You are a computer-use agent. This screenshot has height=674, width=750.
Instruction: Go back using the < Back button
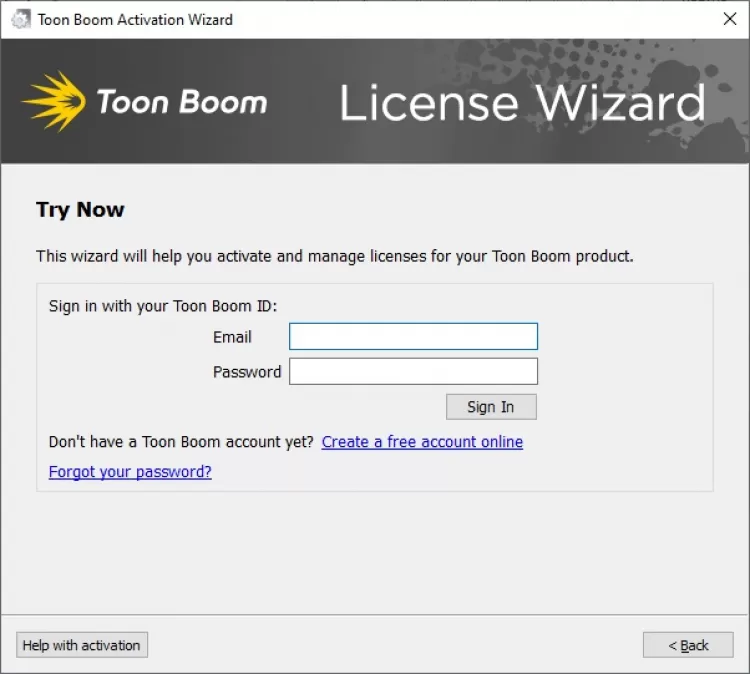(688, 645)
